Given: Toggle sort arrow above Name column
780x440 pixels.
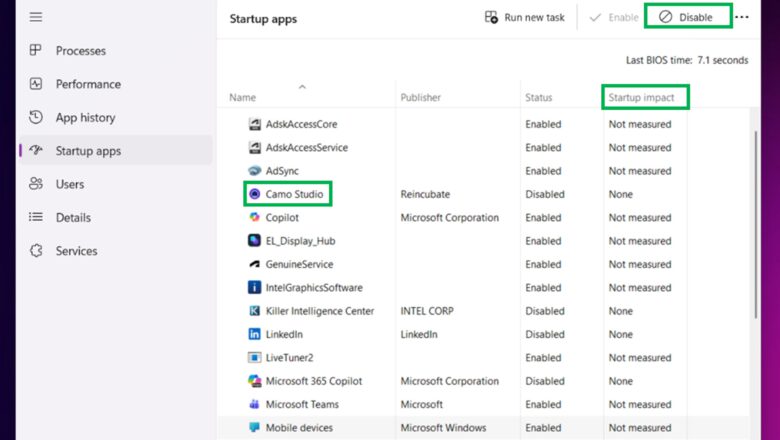Looking at the screenshot, I should click(302, 87).
